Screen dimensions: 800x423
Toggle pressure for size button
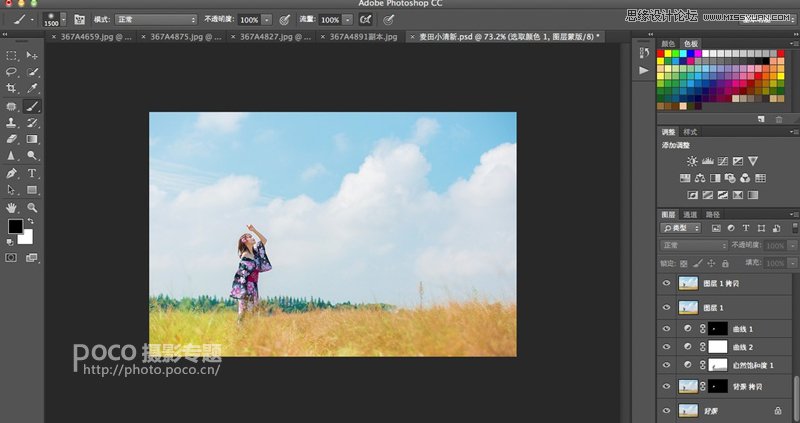coord(389,19)
